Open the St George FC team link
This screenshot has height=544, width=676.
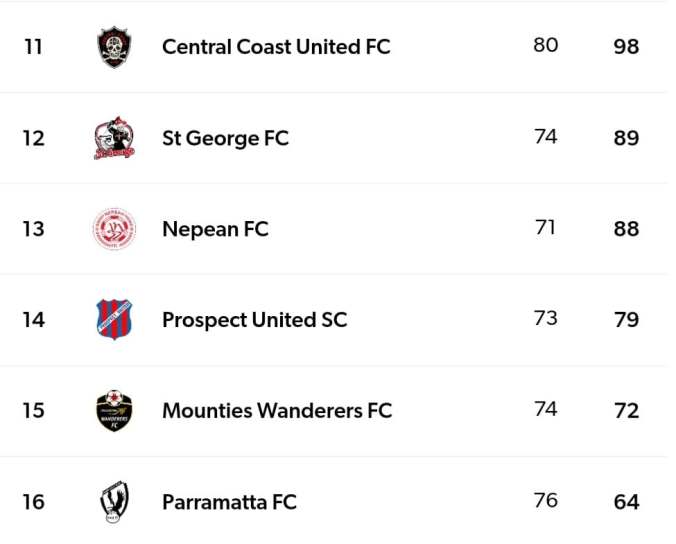[x=225, y=138]
